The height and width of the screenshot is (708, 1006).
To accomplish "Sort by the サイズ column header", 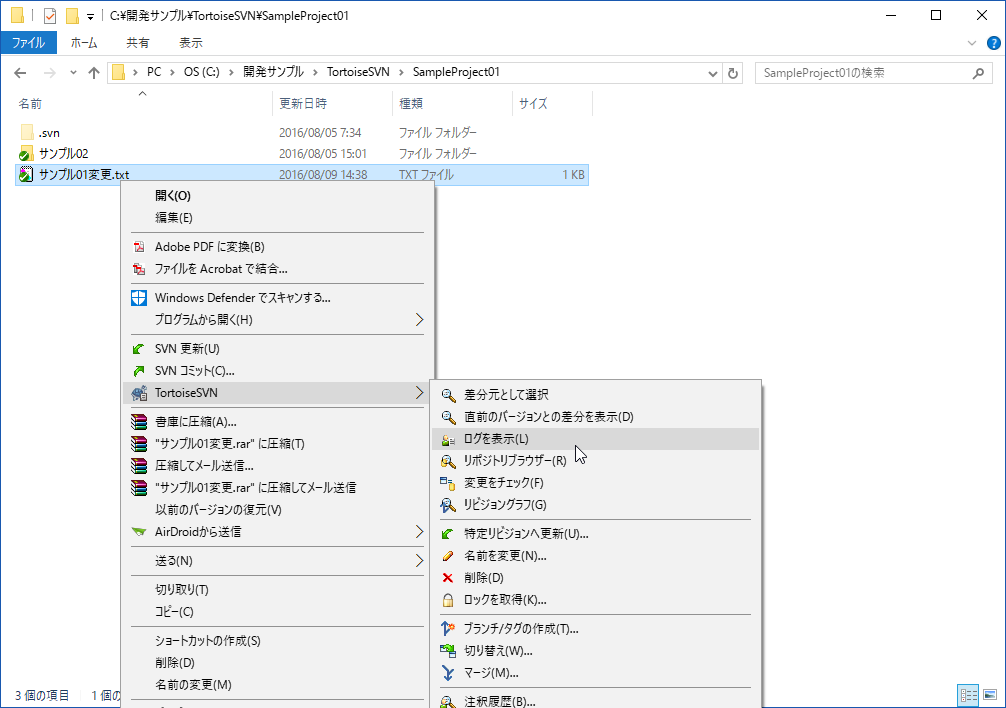I will (x=552, y=103).
